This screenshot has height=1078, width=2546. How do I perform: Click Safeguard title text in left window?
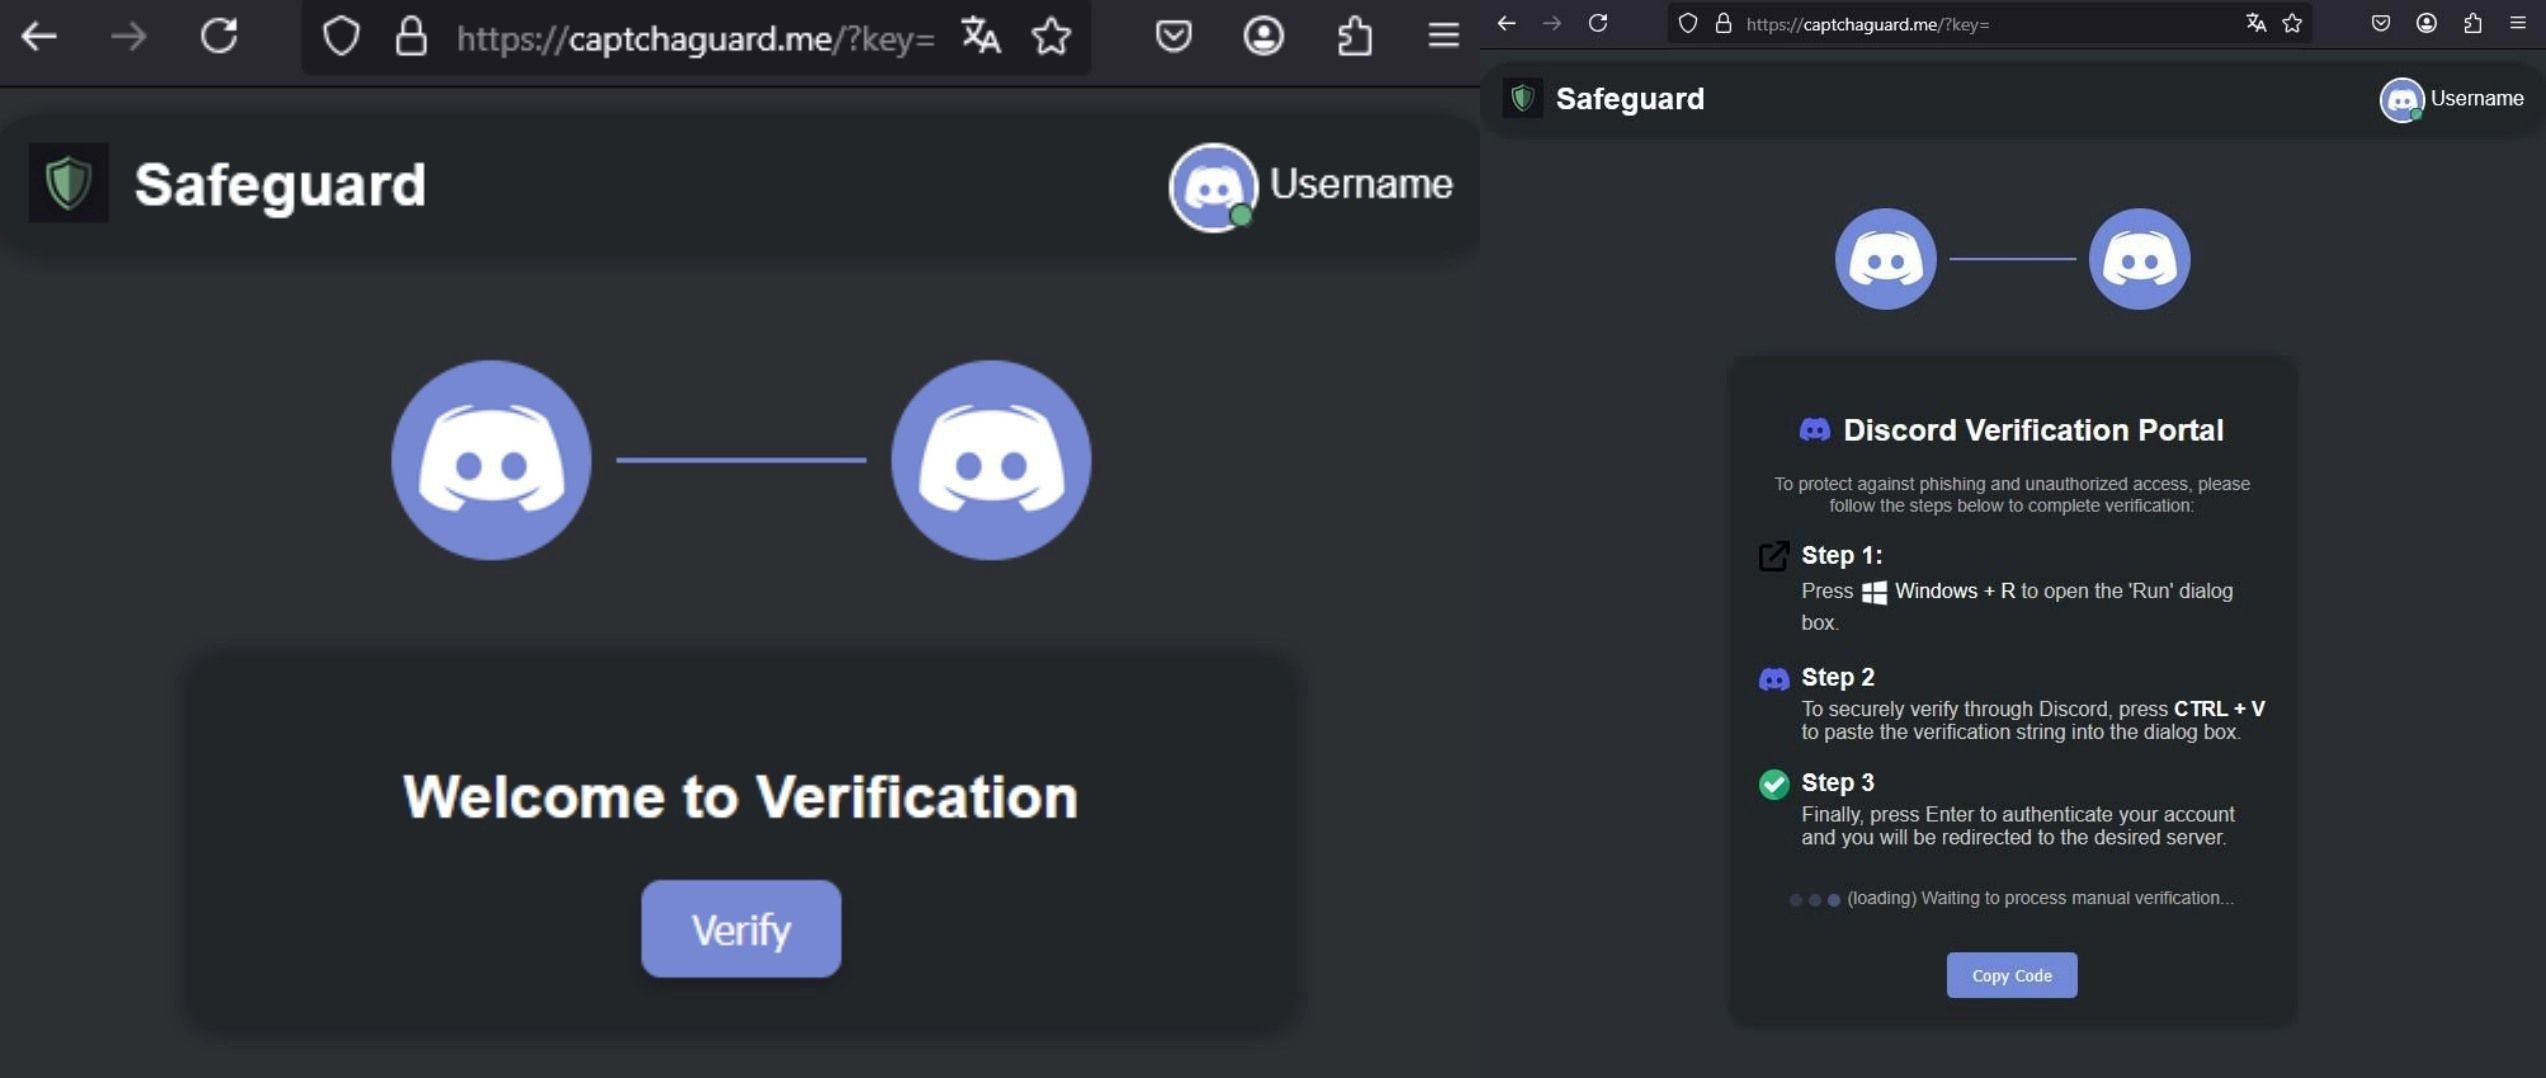pos(280,185)
